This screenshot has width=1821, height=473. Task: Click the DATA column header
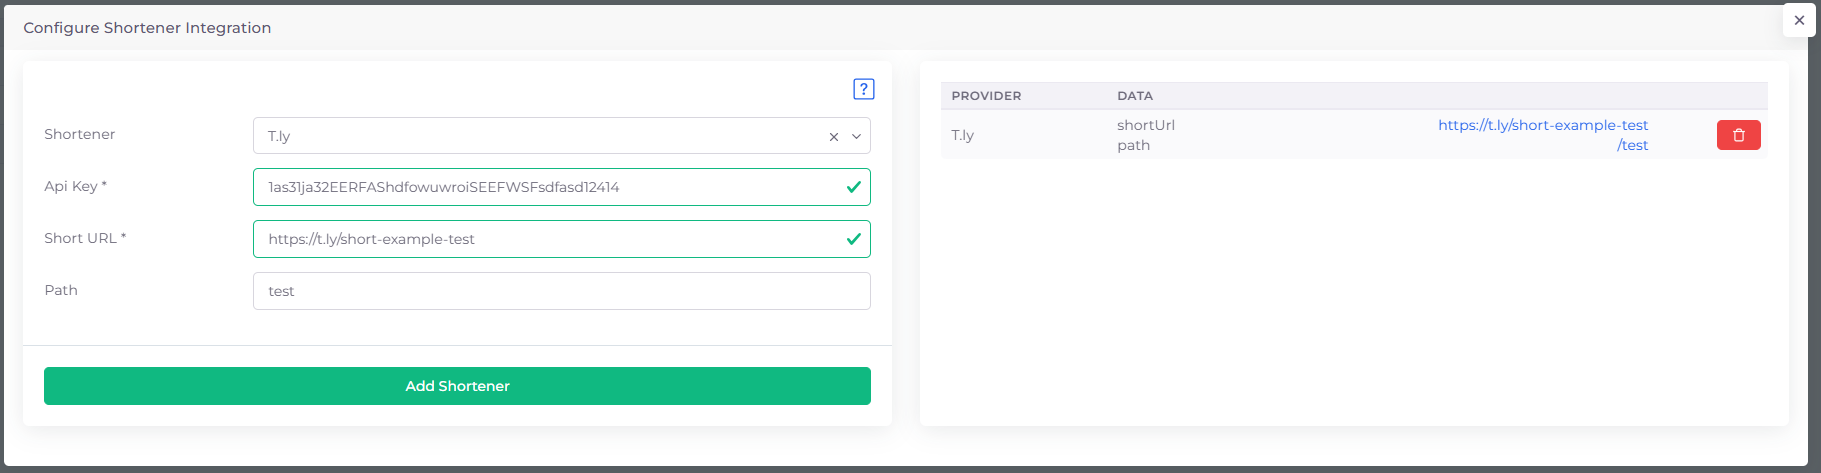[1135, 96]
